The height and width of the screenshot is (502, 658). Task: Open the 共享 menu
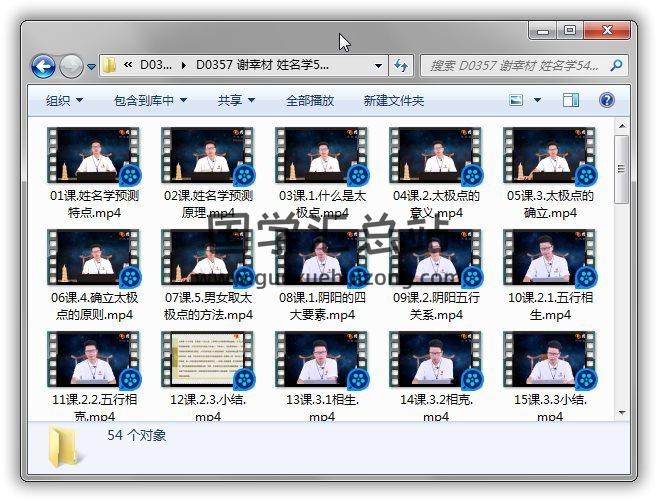tap(236, 101)
